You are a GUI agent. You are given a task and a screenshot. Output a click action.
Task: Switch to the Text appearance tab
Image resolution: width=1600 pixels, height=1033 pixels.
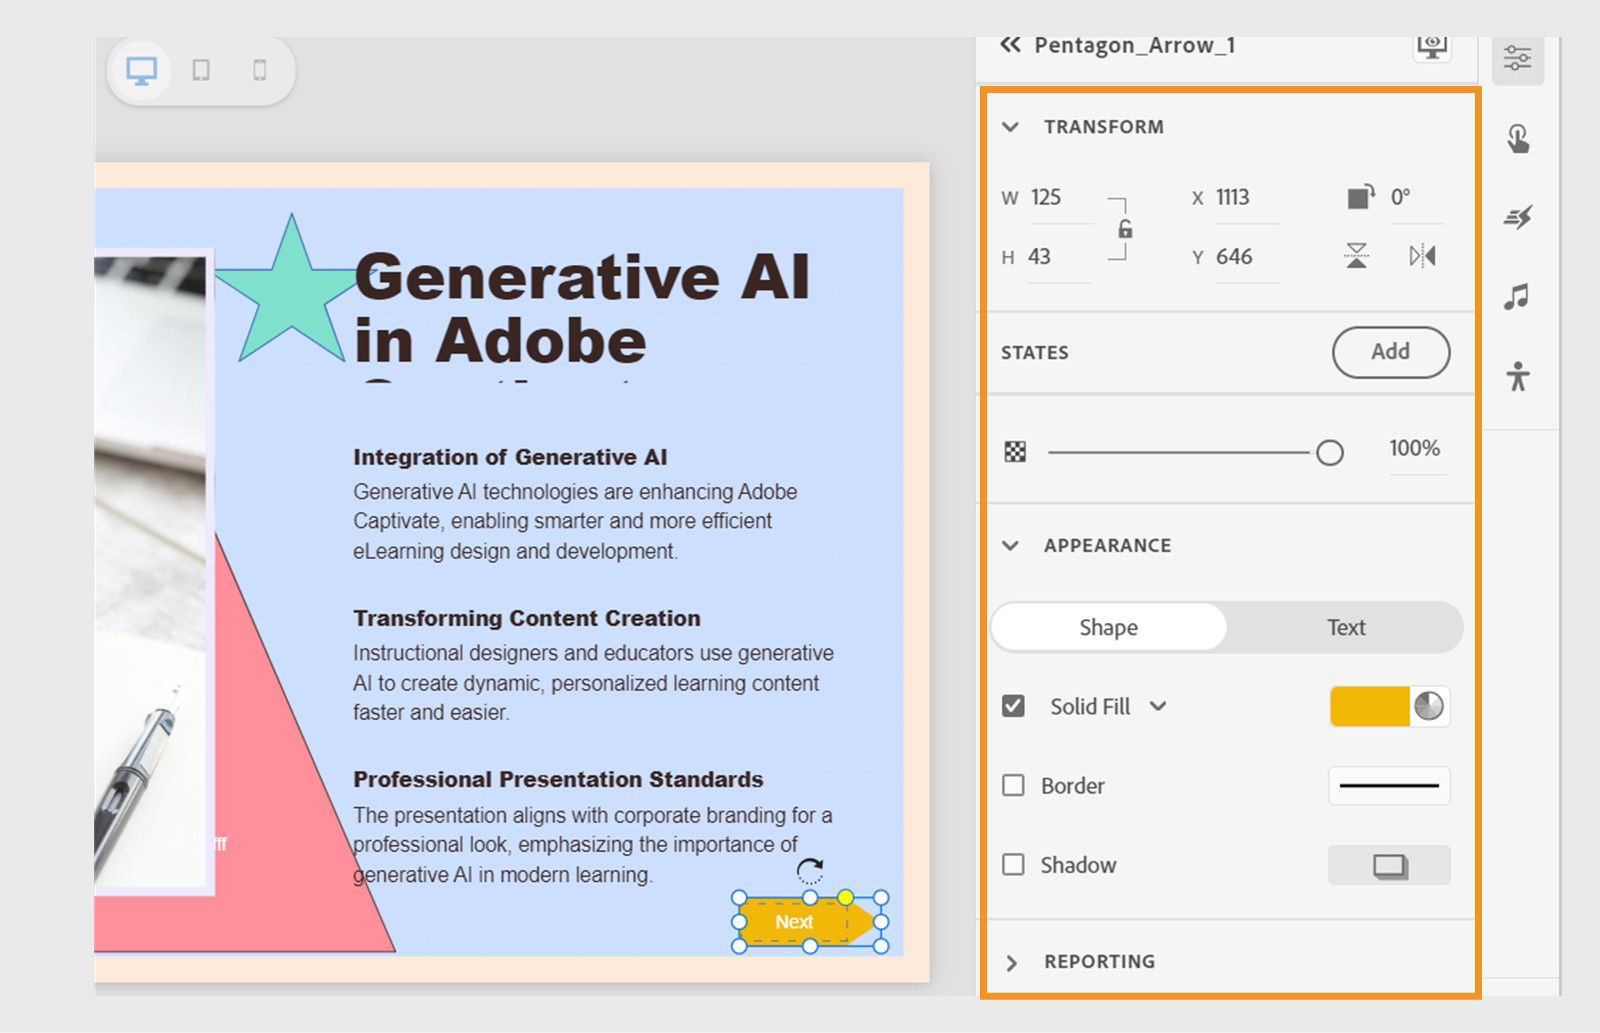pyautogui.click(x=1345, y=627)
